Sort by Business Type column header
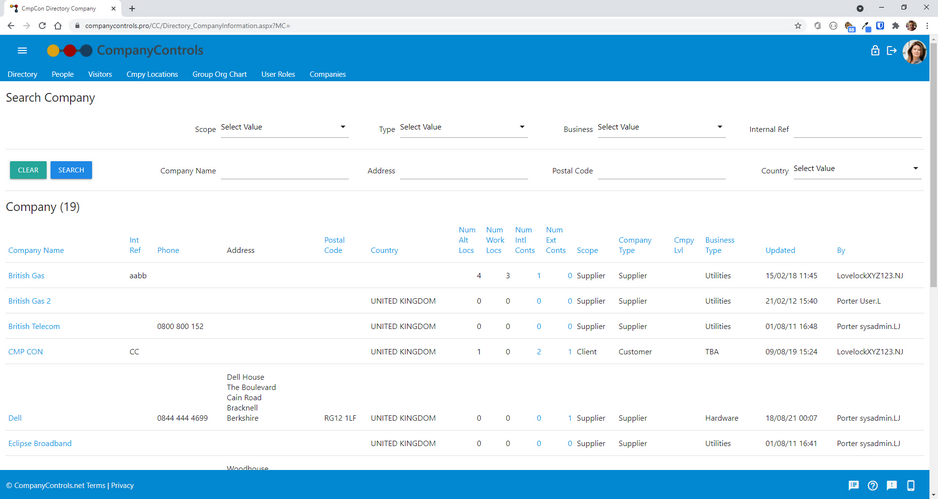Image resolution: width=938 pixels, height=499 pixels. (x=720, y=245)
